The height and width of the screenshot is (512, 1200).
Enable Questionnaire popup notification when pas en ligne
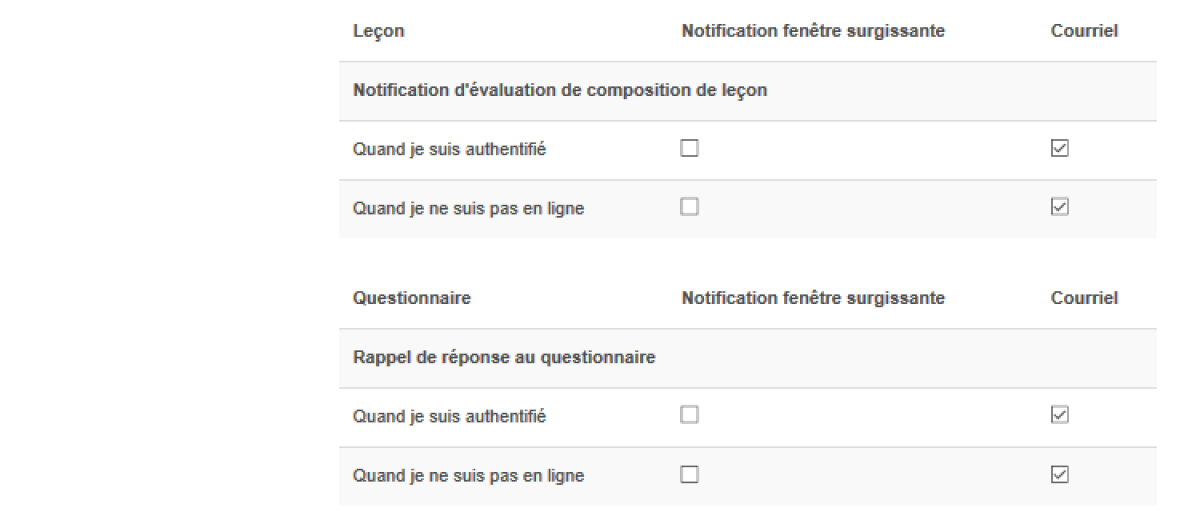[x=689, y=475]
